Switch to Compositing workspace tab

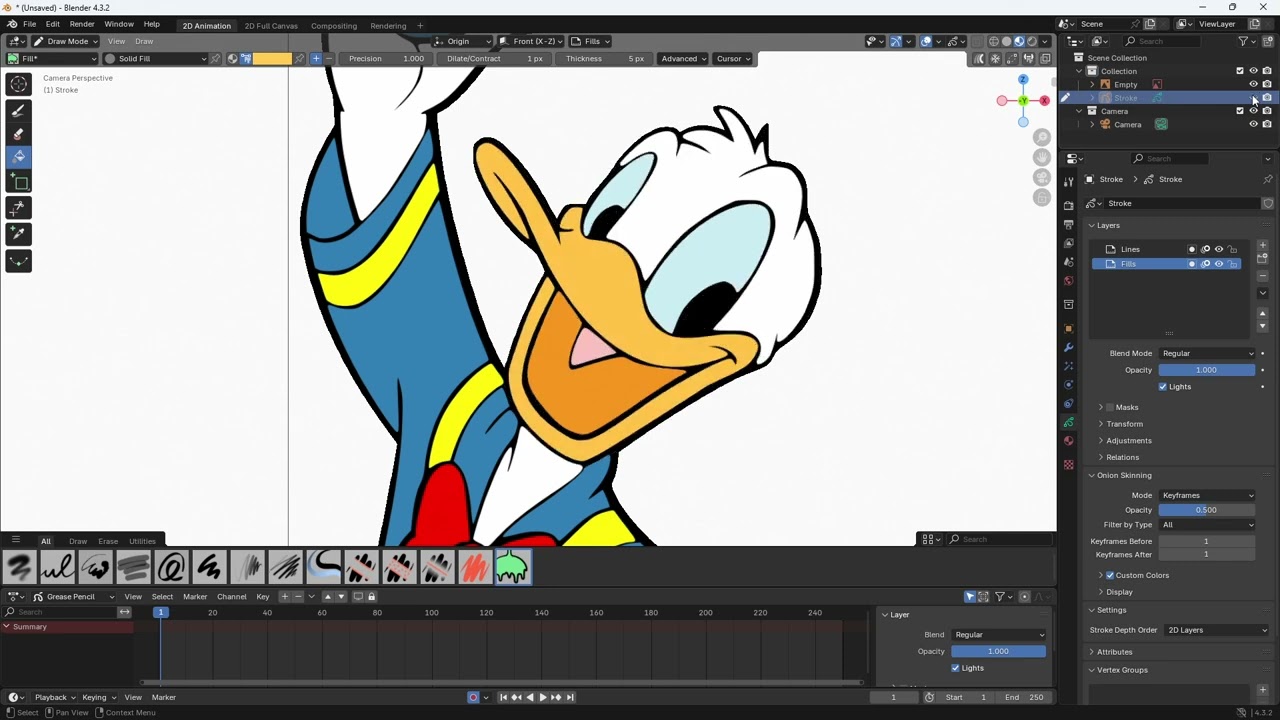[334, 25]
